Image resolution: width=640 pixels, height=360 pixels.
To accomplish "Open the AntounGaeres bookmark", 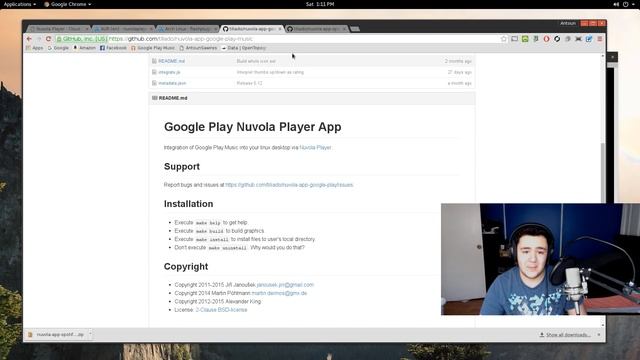I will [198, 48].
